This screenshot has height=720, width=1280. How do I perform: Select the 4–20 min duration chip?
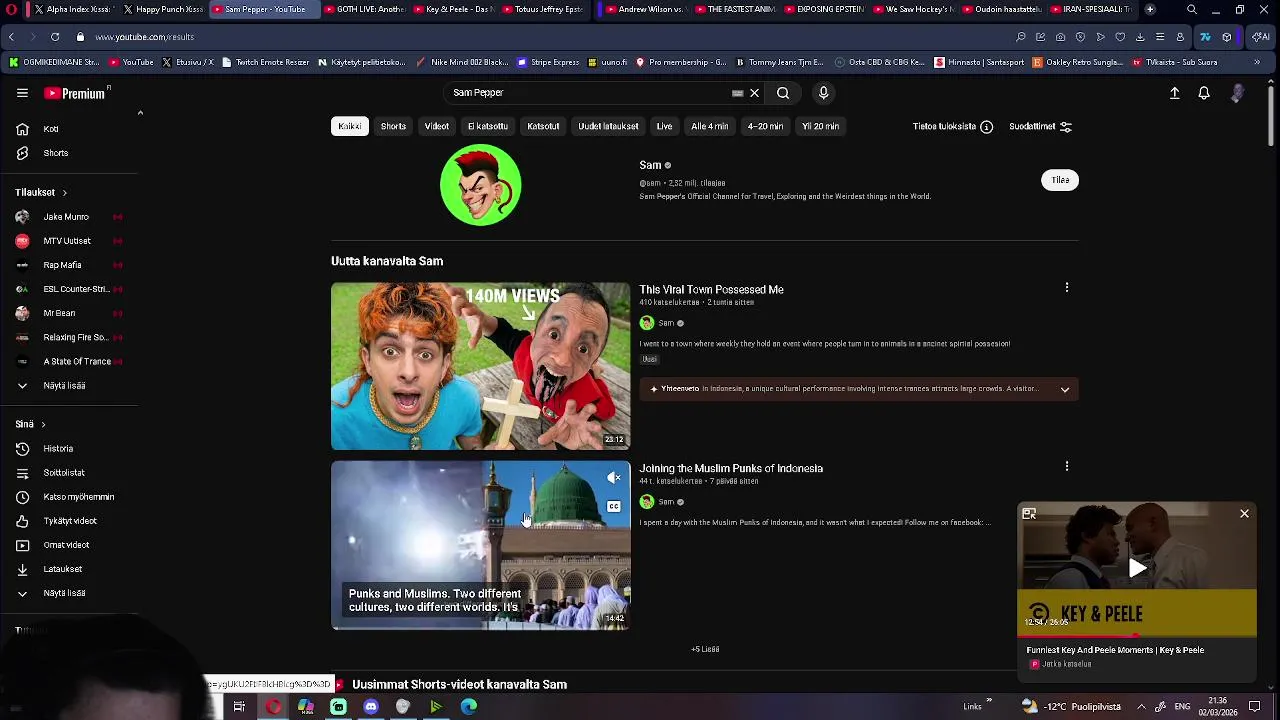pos(765,127)
